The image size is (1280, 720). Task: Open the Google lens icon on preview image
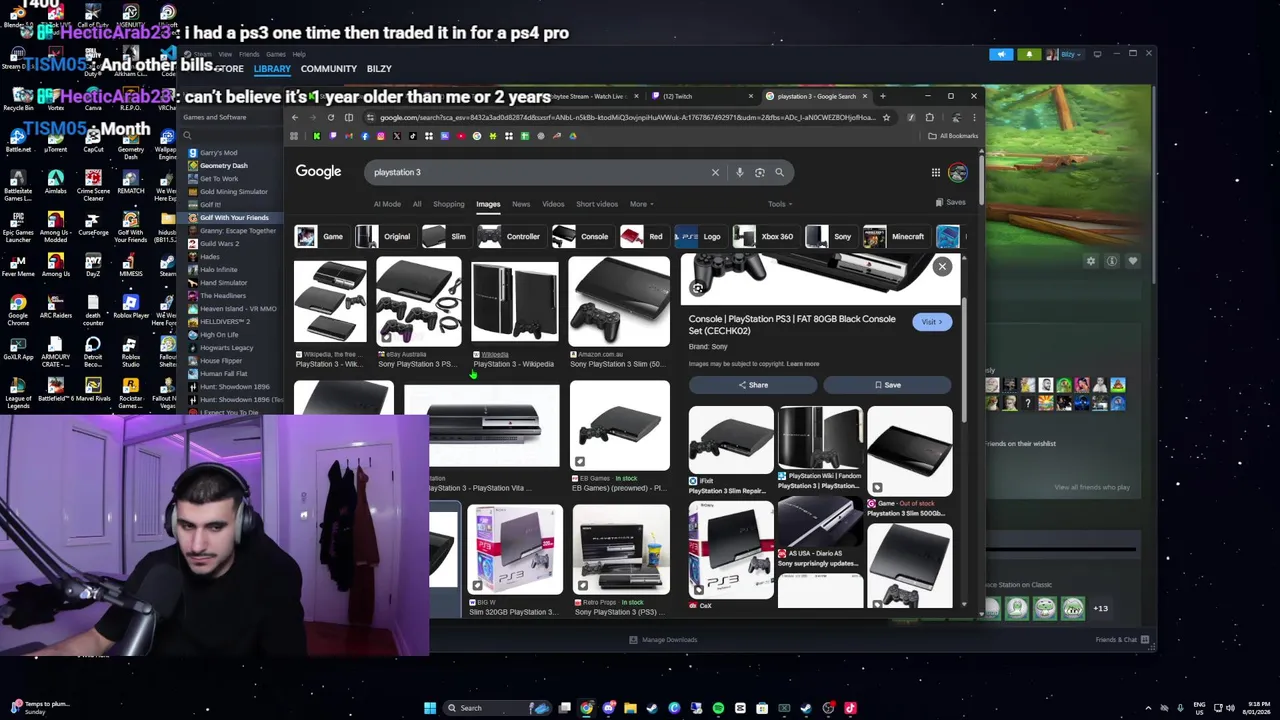point(698,288)
